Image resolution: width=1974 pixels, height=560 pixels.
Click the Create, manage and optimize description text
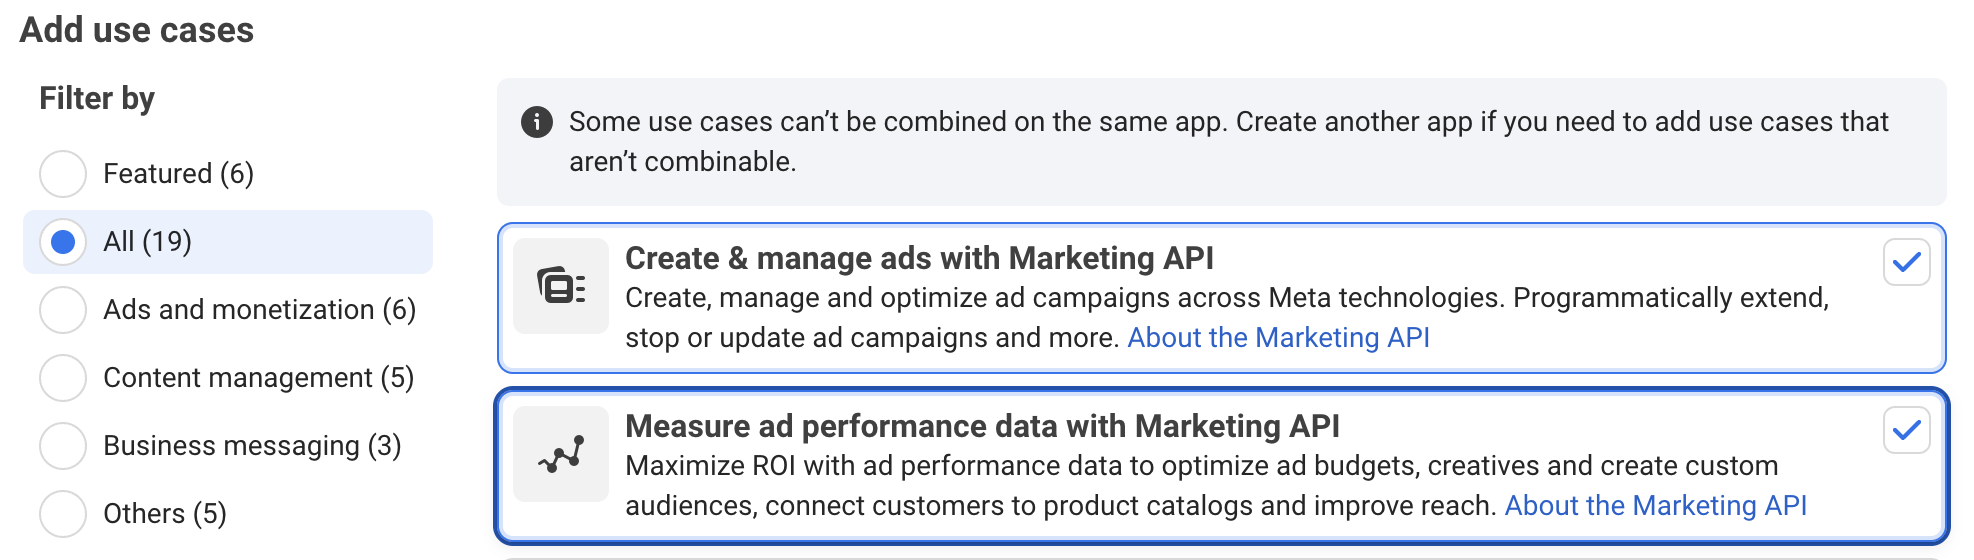click(x=1226, y=298)
